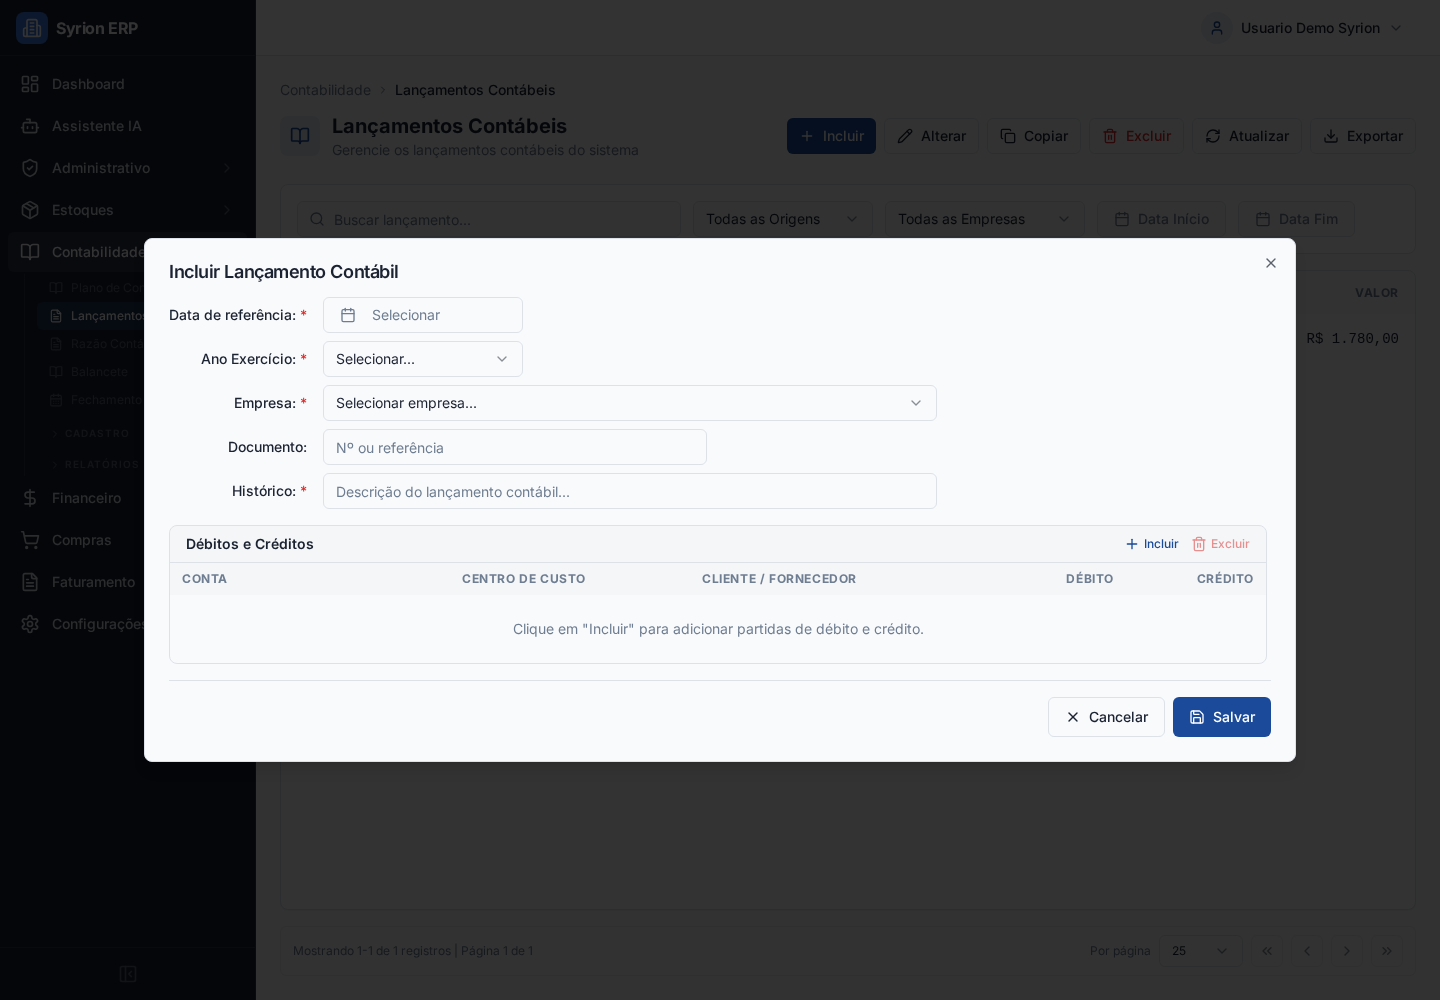1440x1000 pixels.
Task: Click the CONTA column header
Action: click(204, 579)
